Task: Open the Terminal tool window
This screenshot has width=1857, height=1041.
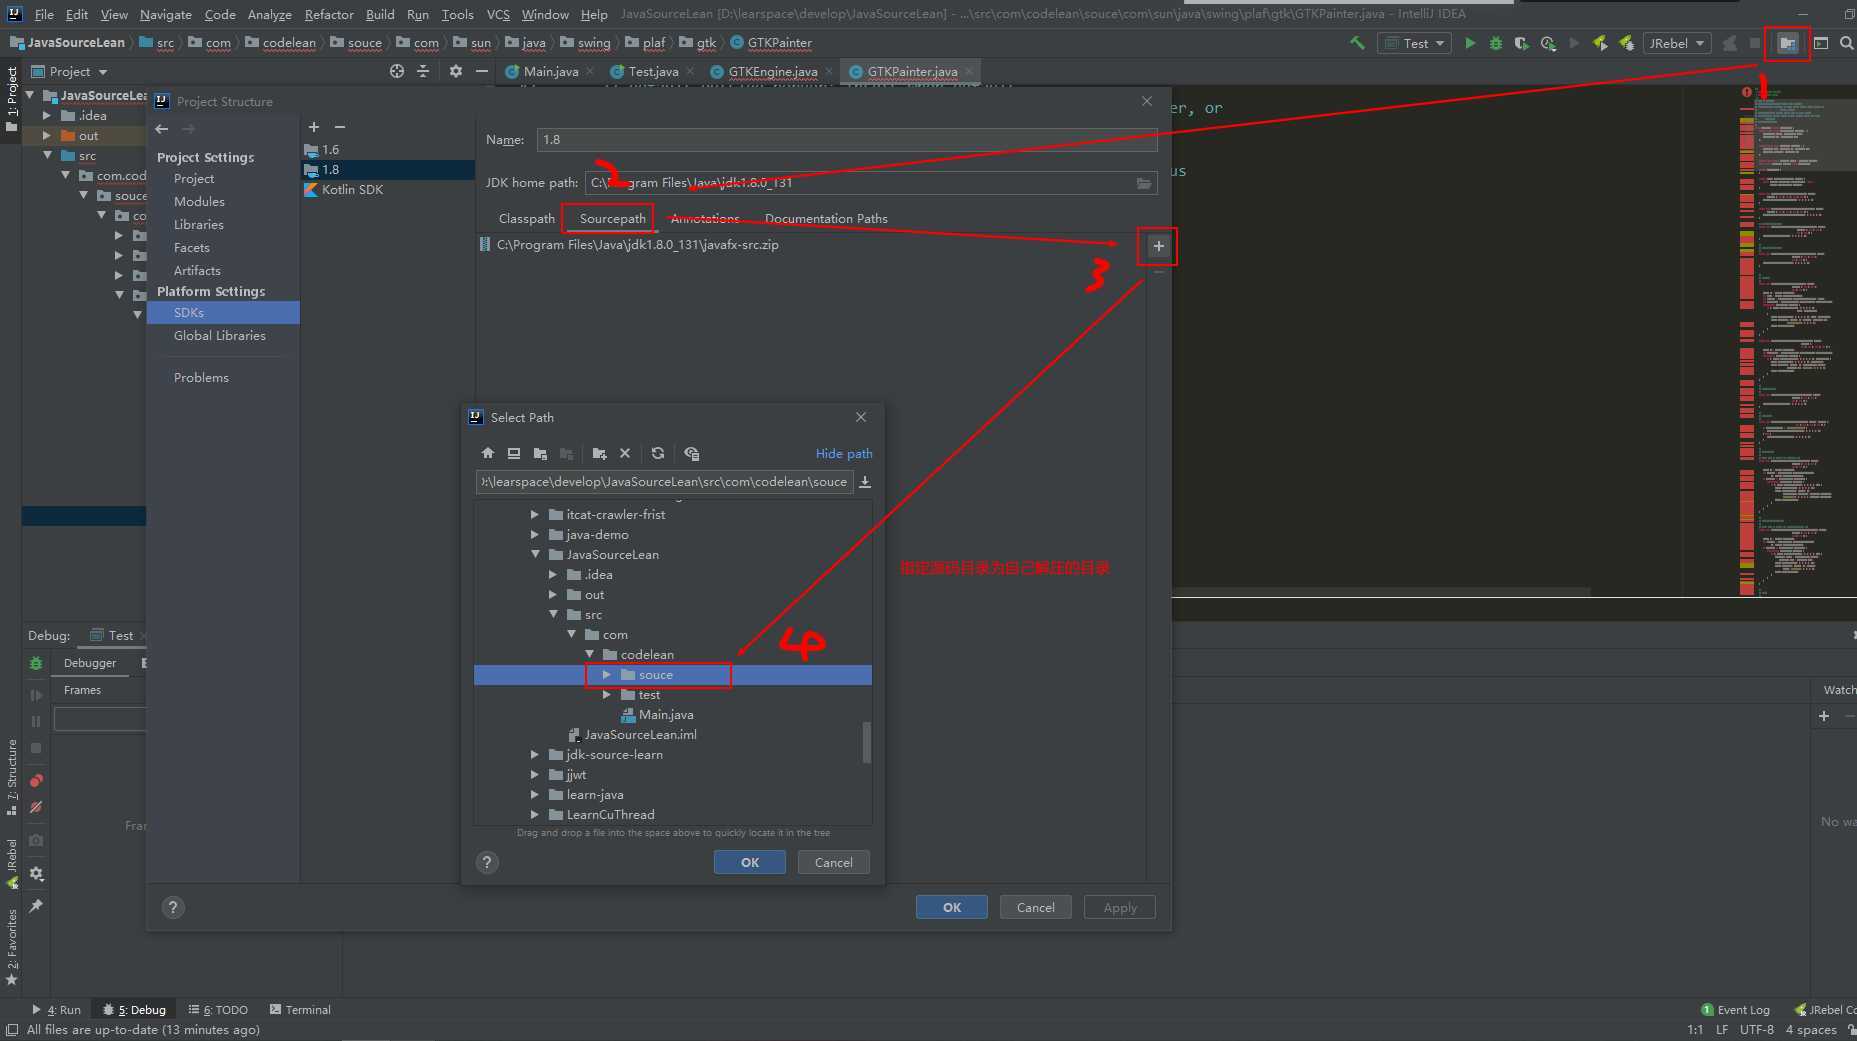Action: [x=300, y=1010]
